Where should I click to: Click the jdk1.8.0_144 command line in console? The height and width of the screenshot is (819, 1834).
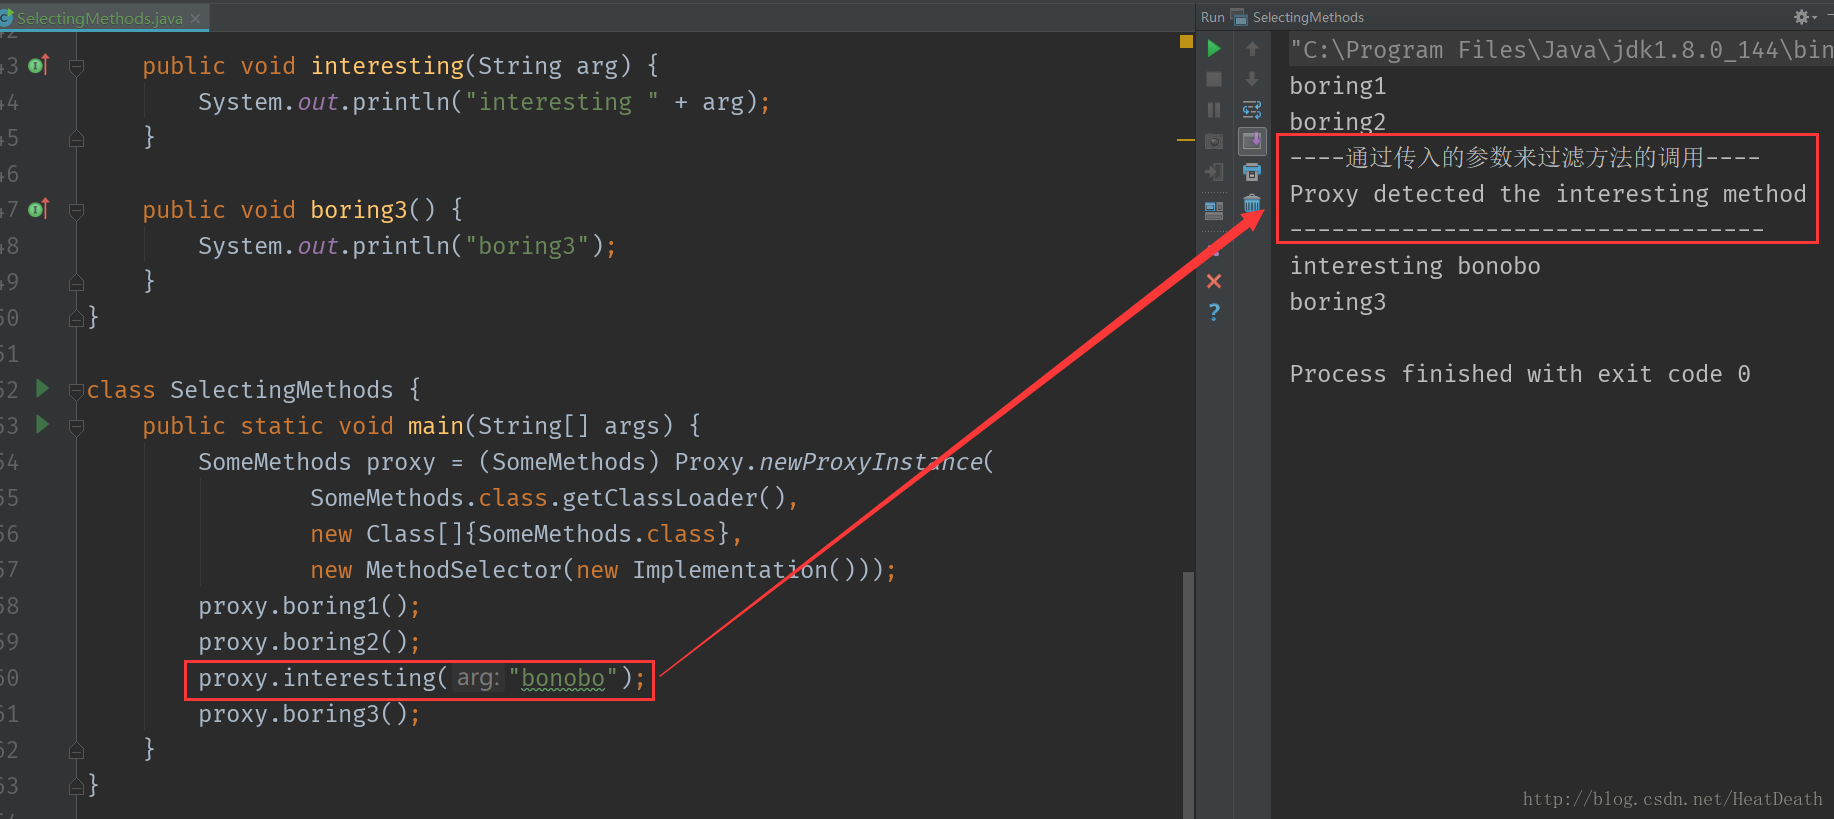coord(1561,50)
